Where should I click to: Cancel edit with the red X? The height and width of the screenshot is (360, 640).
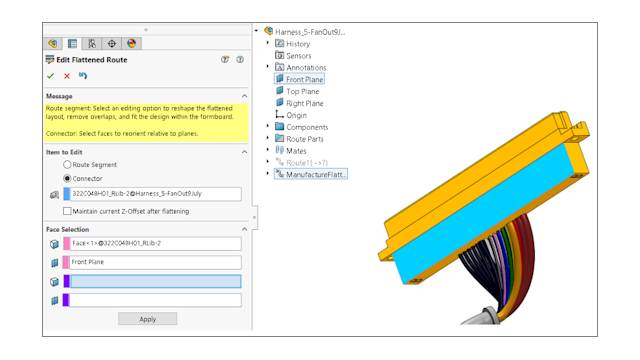[67, 76]
